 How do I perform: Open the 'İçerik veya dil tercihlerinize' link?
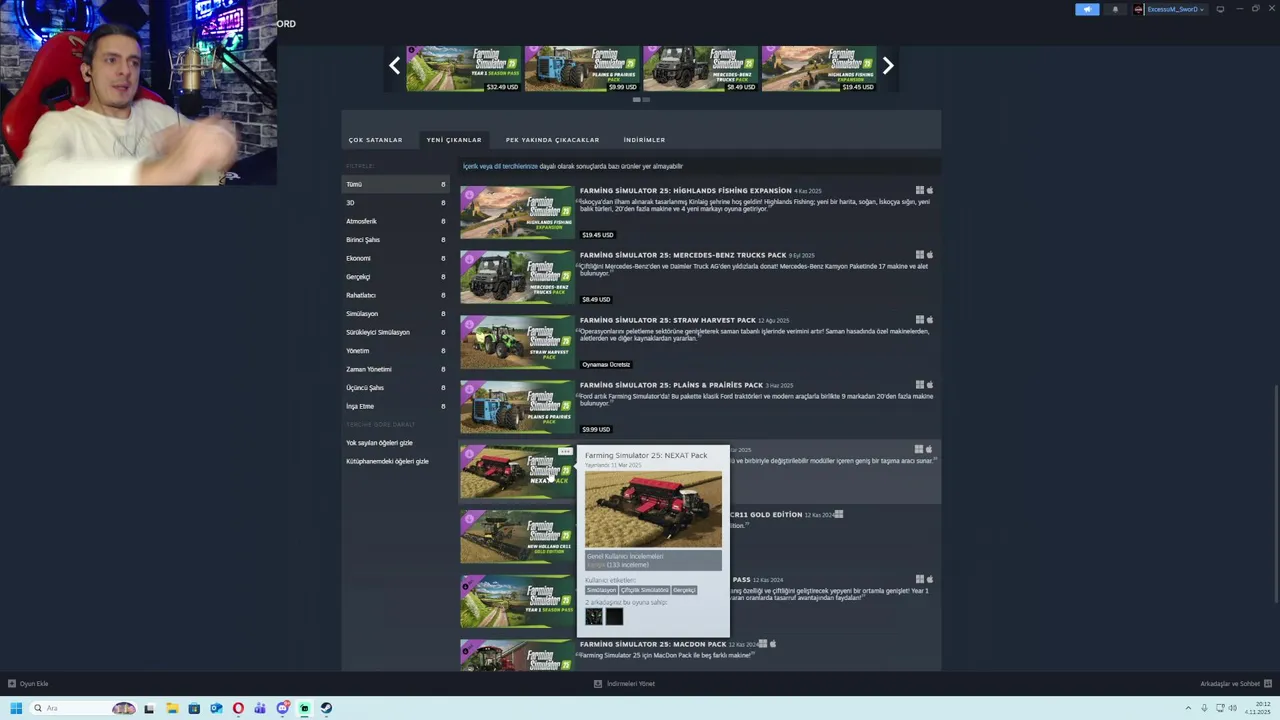(x=500, y=166)
